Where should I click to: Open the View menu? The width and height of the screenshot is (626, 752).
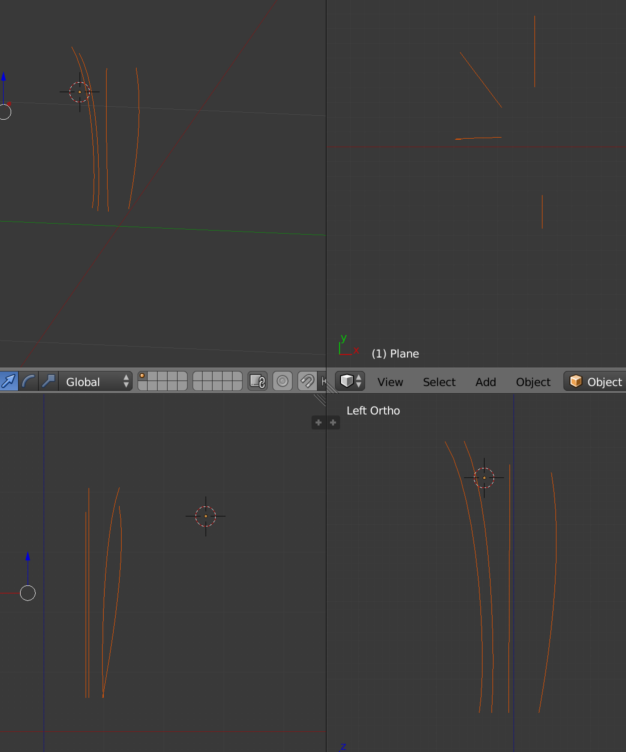tap(390, 381)
